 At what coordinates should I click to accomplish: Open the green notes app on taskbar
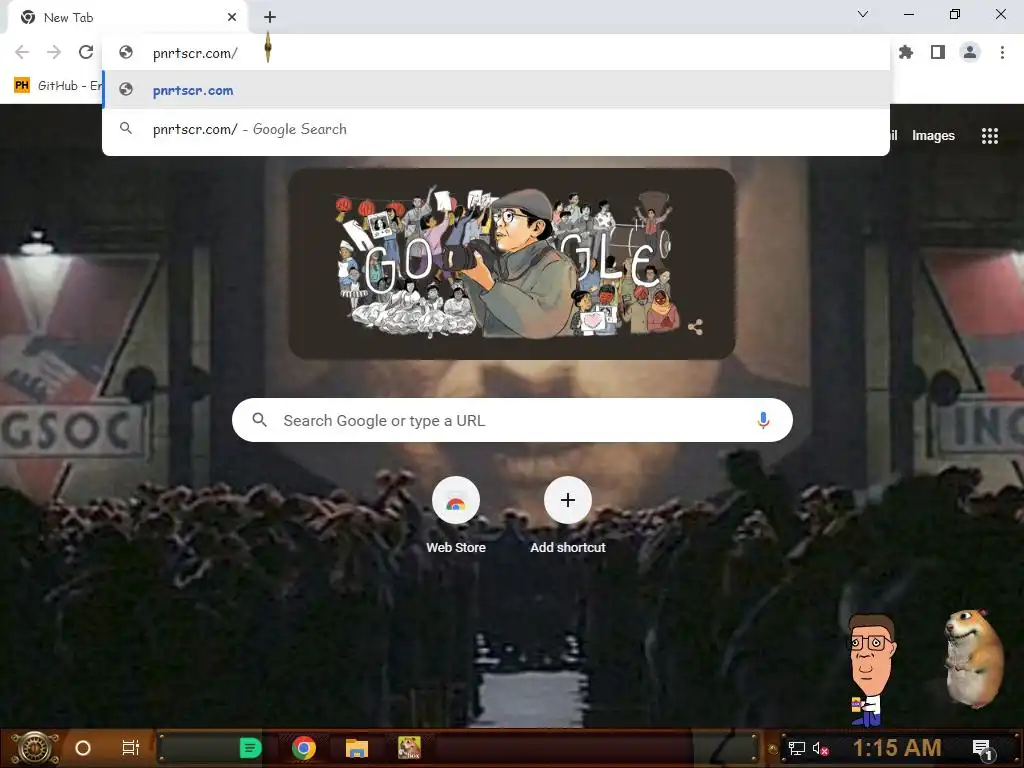250,748
